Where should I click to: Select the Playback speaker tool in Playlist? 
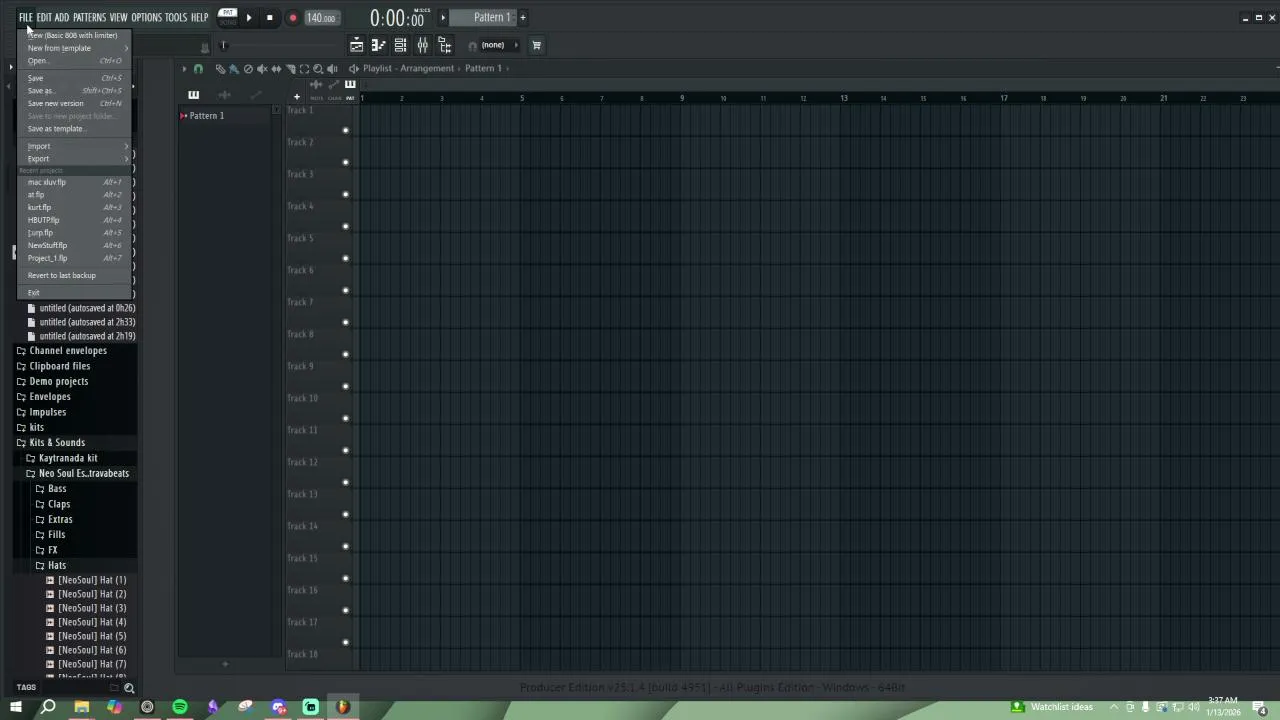(x=332, y=69)
